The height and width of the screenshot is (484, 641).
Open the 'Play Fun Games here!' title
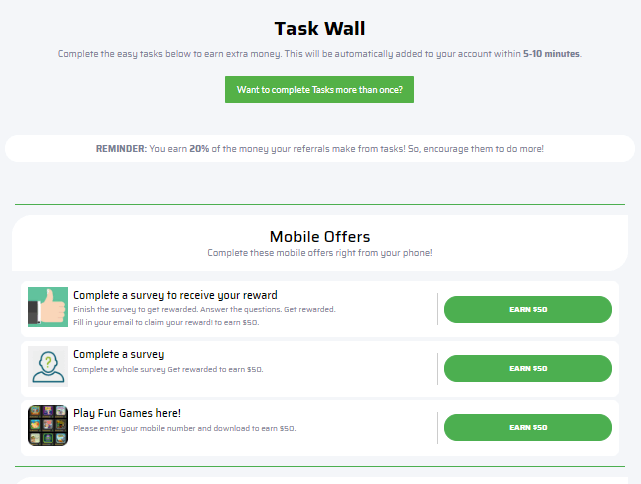pos(127,413)
